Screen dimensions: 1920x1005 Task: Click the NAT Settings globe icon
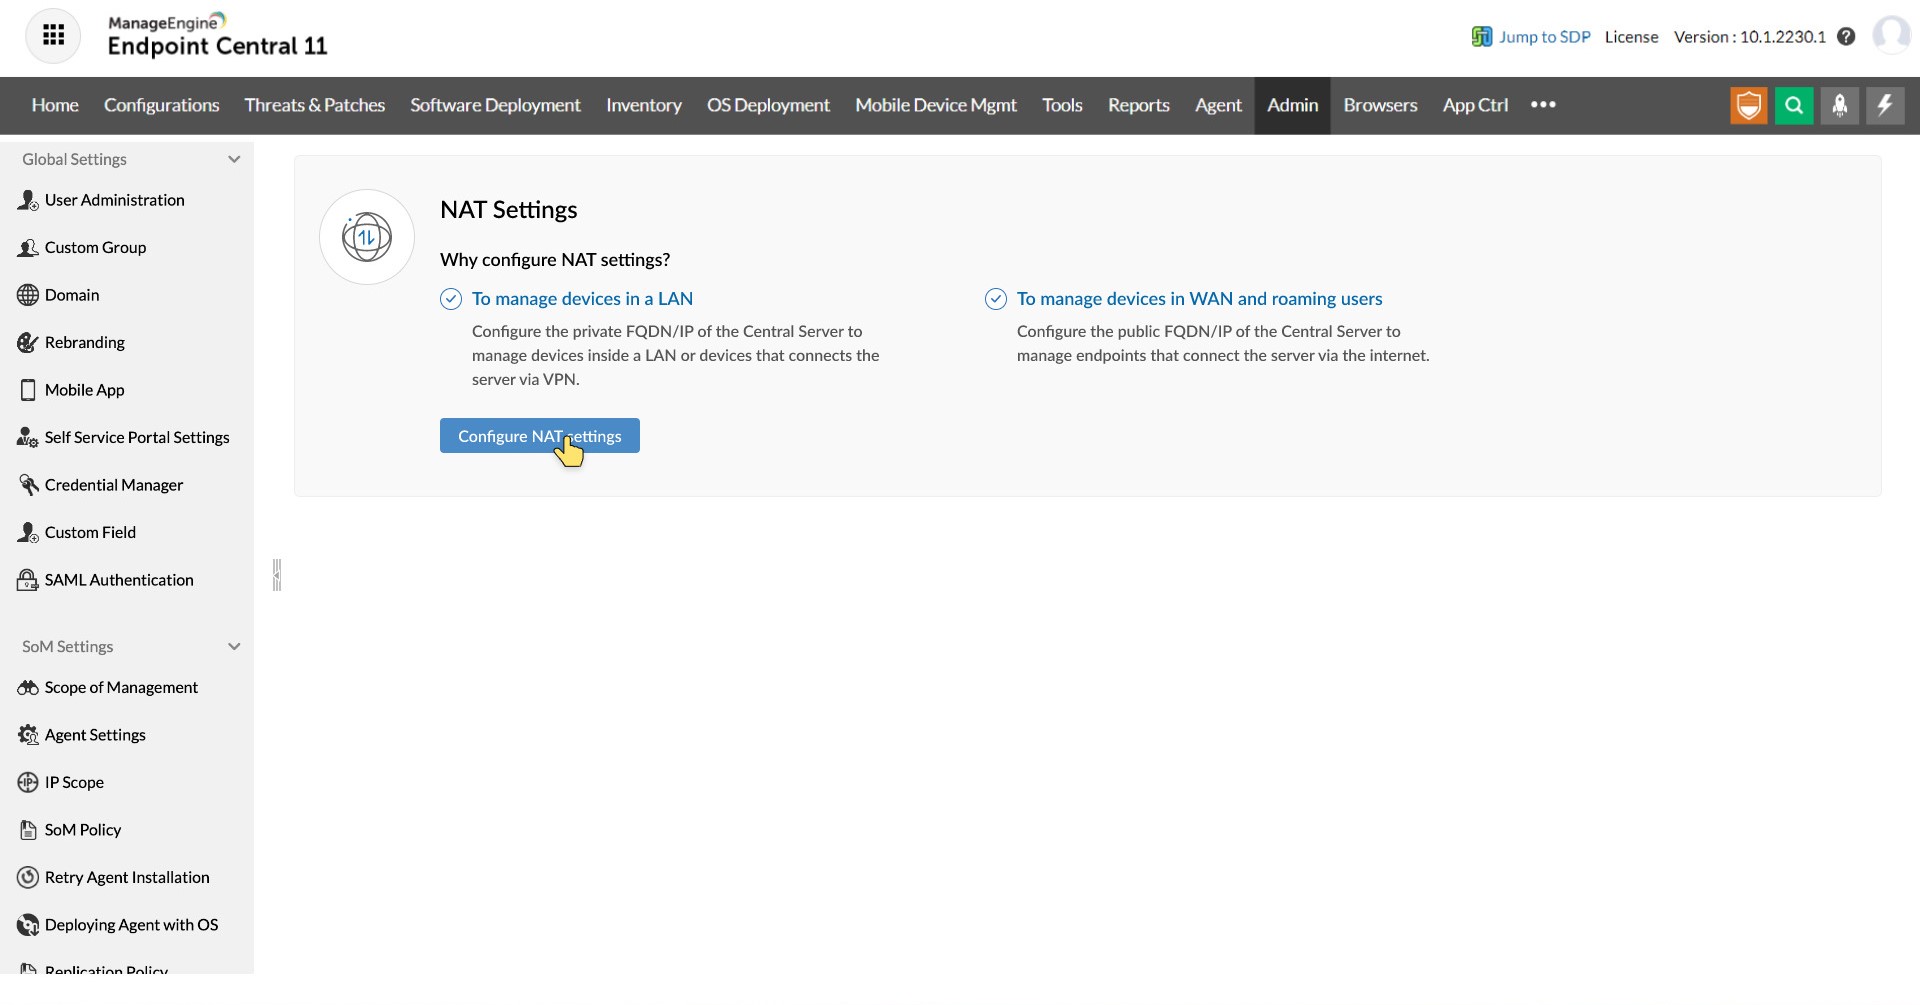(367, 237)
